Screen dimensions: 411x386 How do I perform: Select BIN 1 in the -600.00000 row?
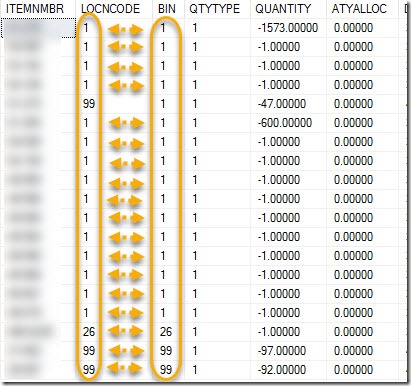163,123
